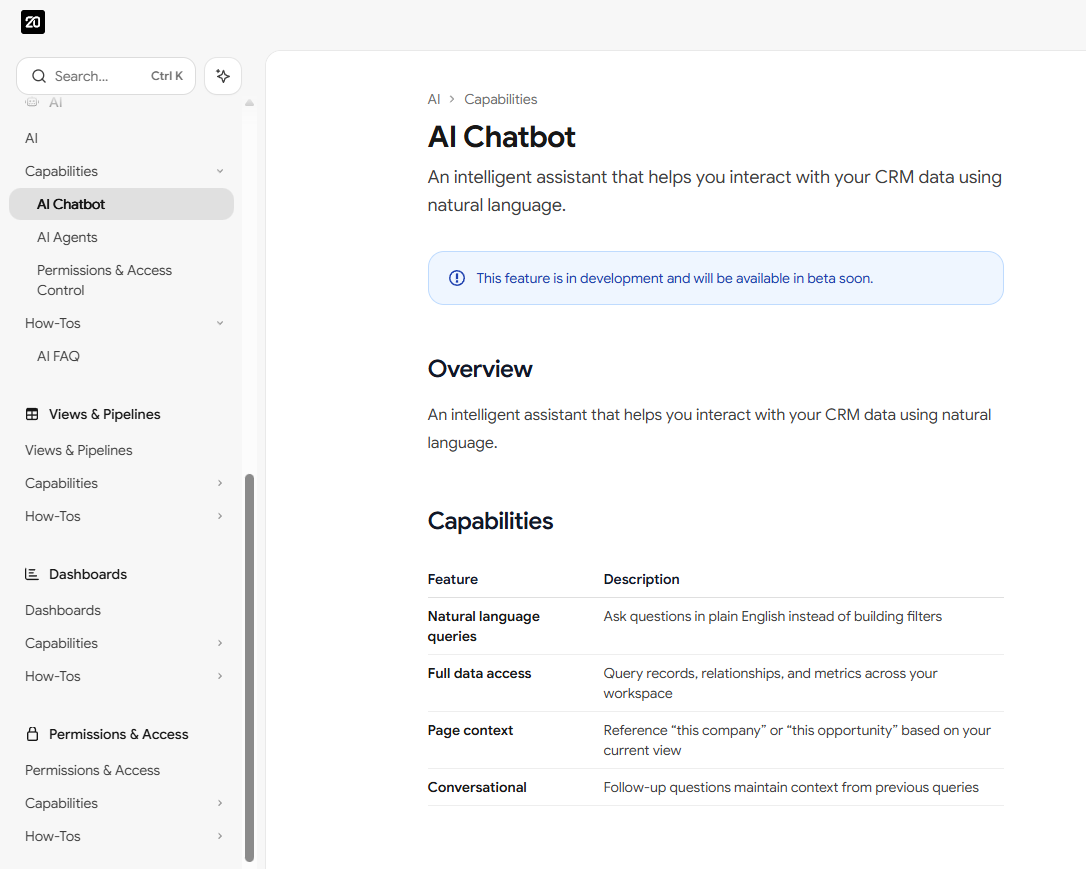Click the AI breadcrumb link
The width and height of the screenshot is (1086, 869).
click(434, 99)
